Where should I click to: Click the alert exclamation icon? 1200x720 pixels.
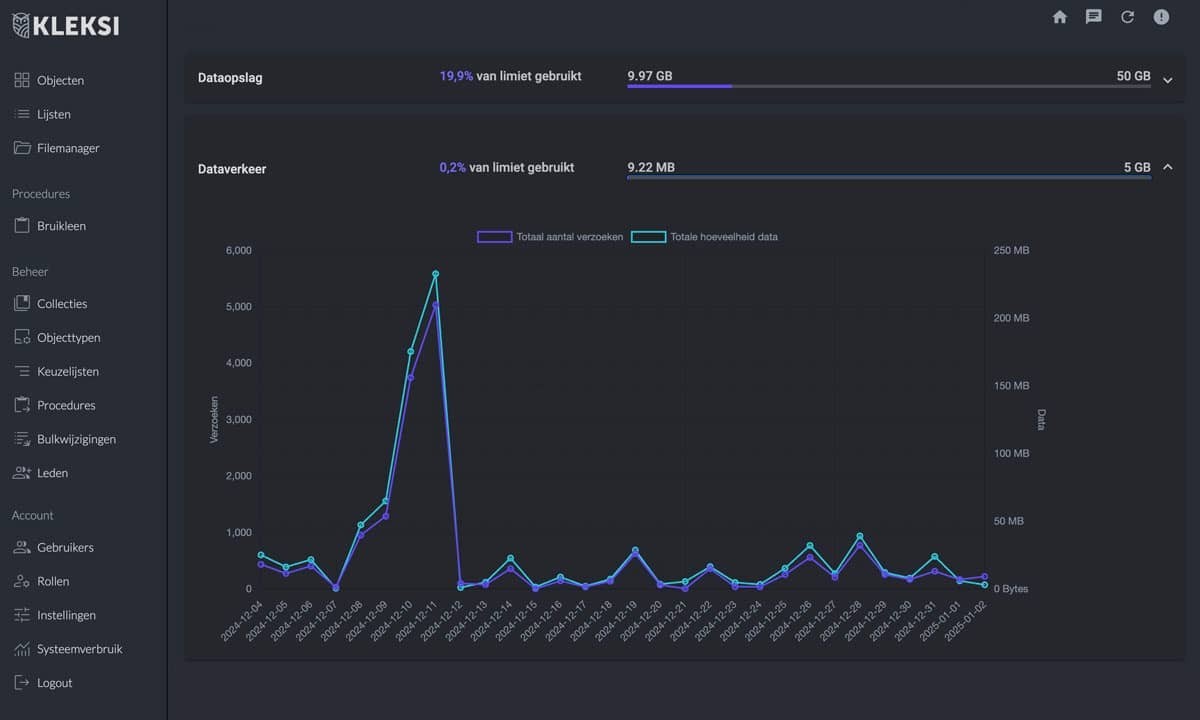pyautogui.click(x=1161, y=17)
